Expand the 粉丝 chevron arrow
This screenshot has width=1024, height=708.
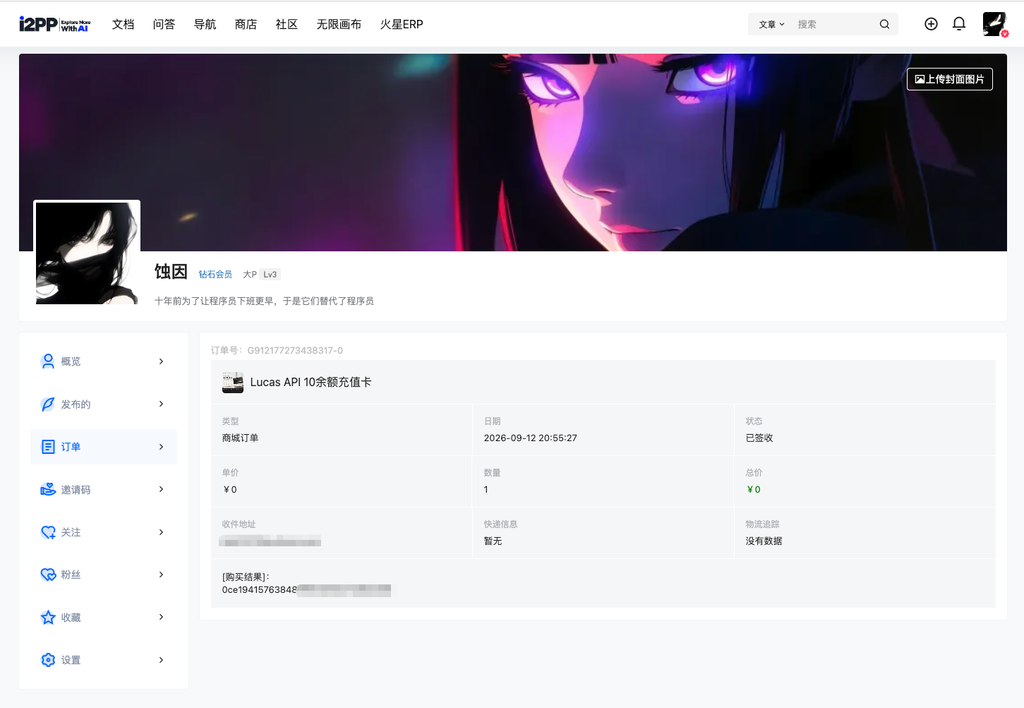161,575
